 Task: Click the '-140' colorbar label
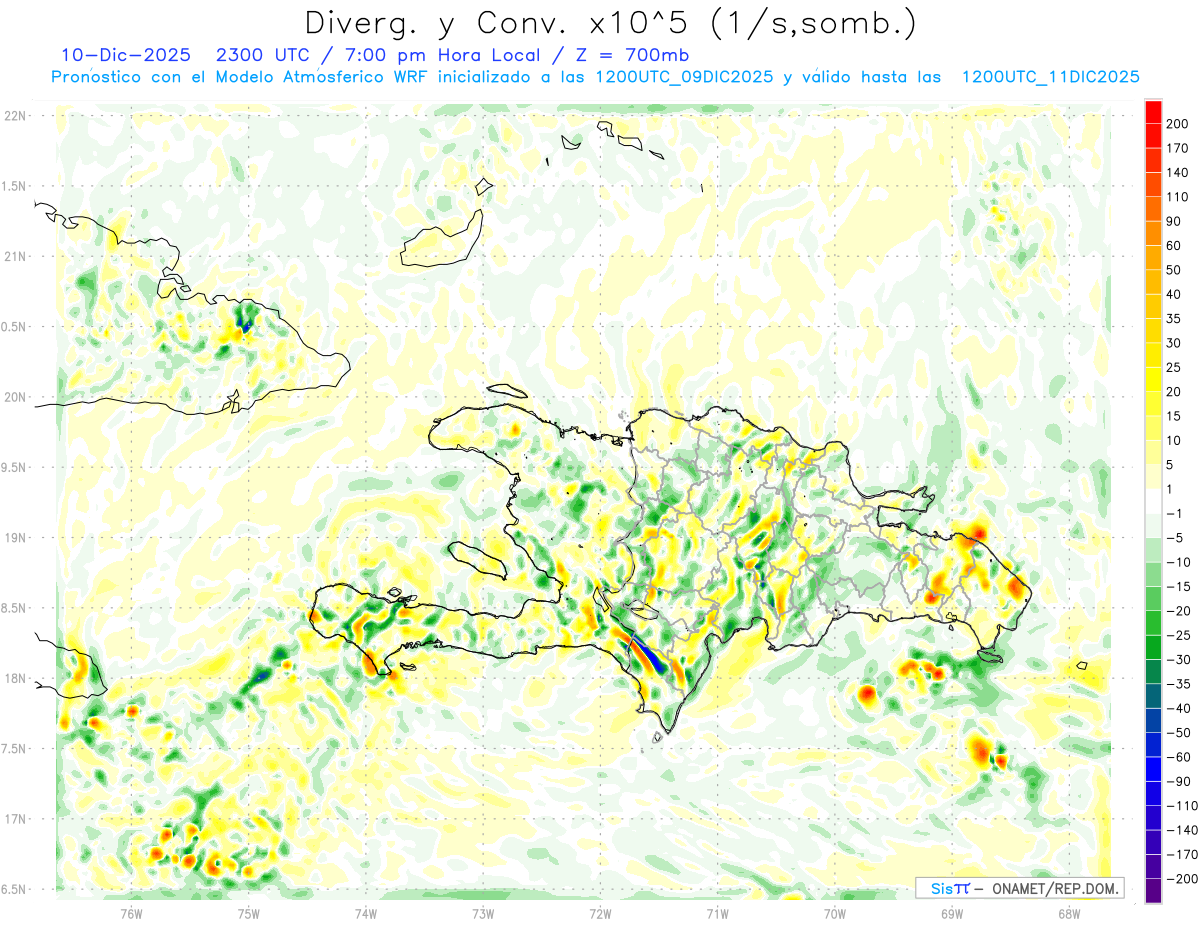point(1184,830)
